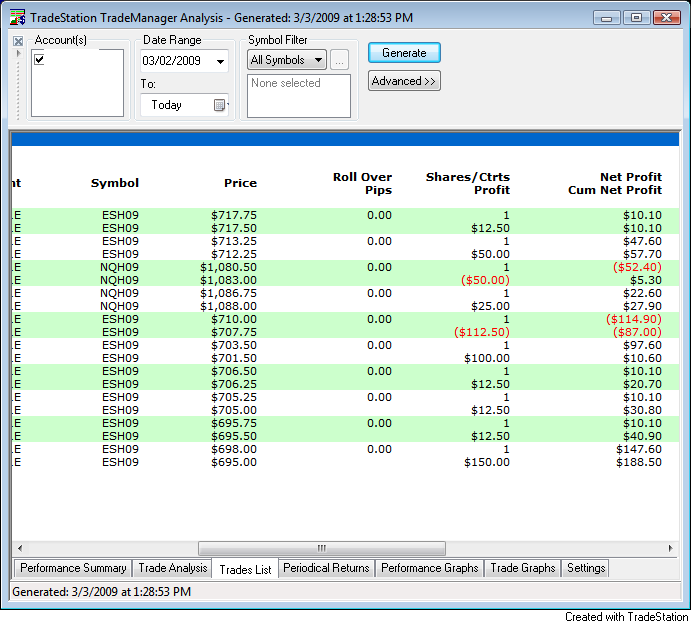This screenshot has width=691, height=623.
Task: Open the All Symbols dropdown
Action: click(286, 60)
